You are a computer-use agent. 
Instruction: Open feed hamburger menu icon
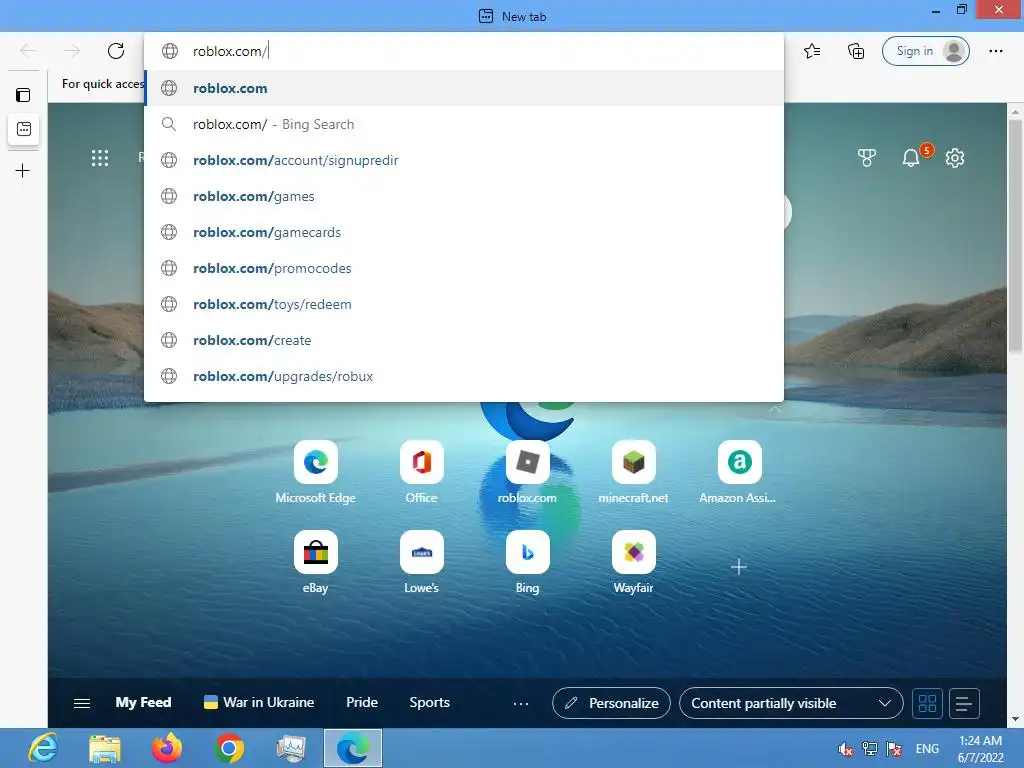[82, 703]
